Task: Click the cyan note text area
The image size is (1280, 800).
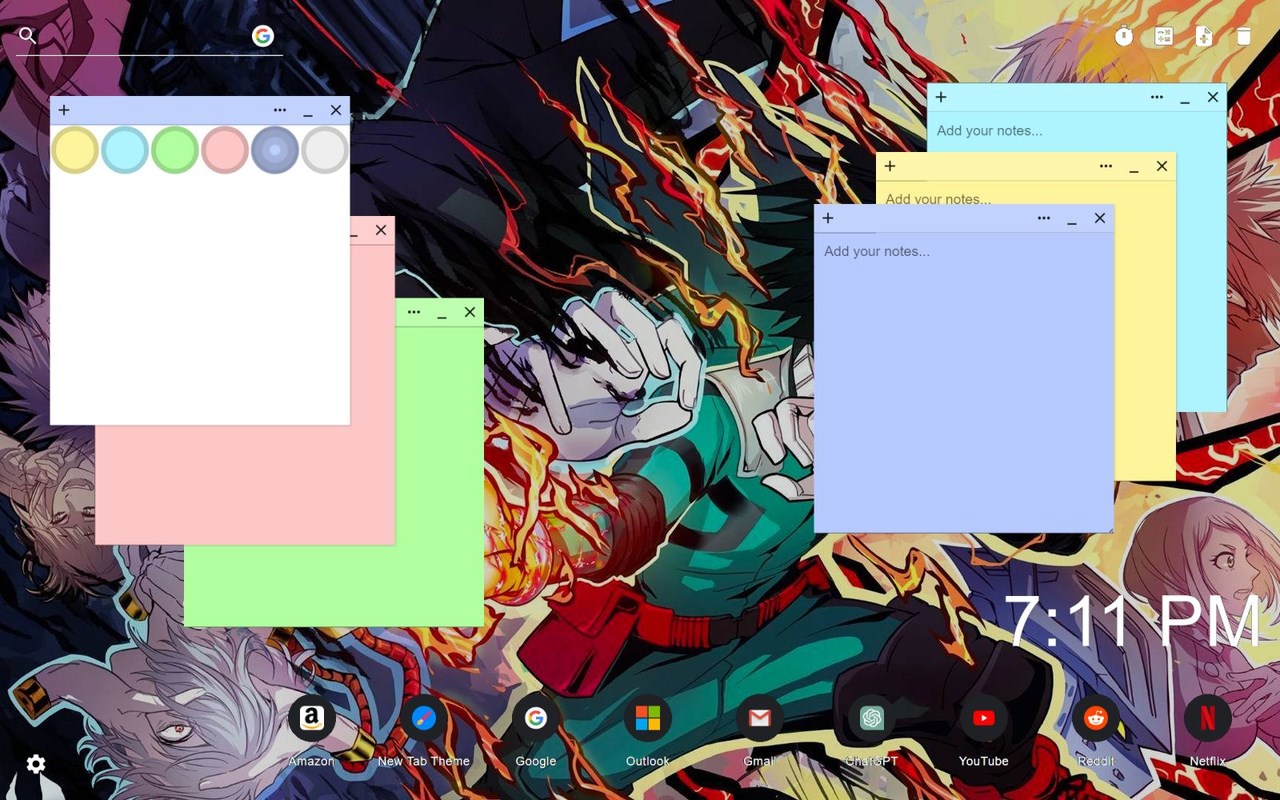Action: point(1076,131)
